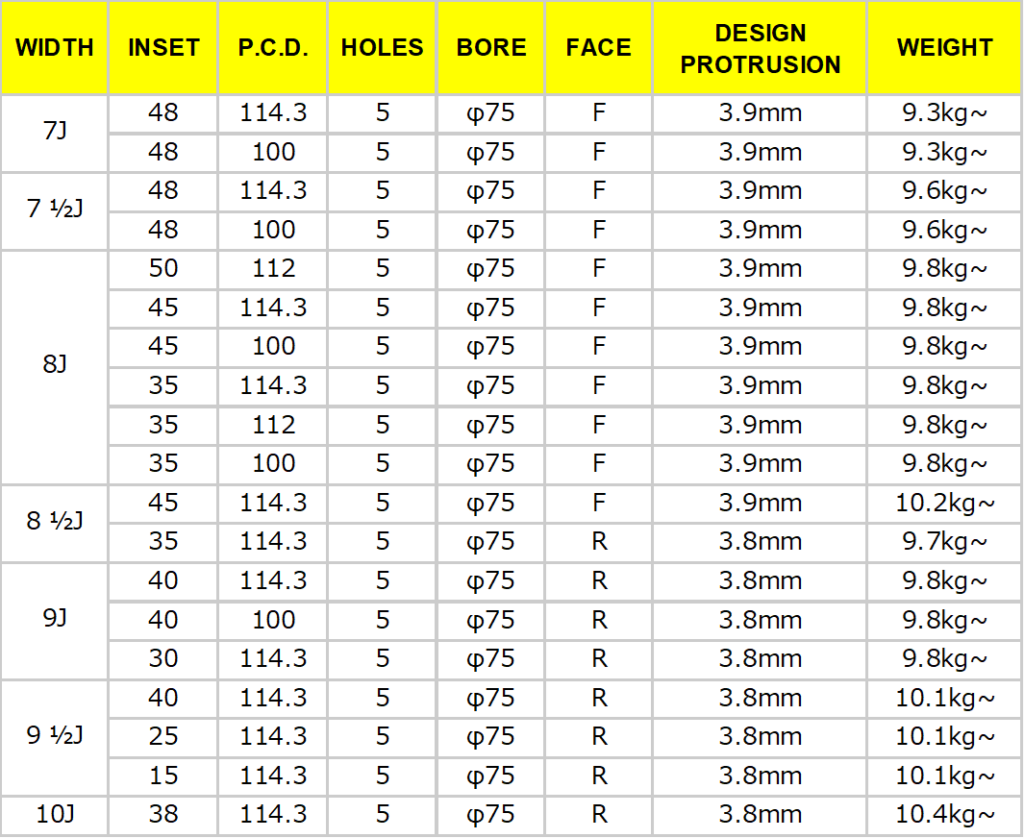This screenshot has width=1024, height=838.
Task: Select the 8 ½J width cell
Action: click(x=54, y=523)
